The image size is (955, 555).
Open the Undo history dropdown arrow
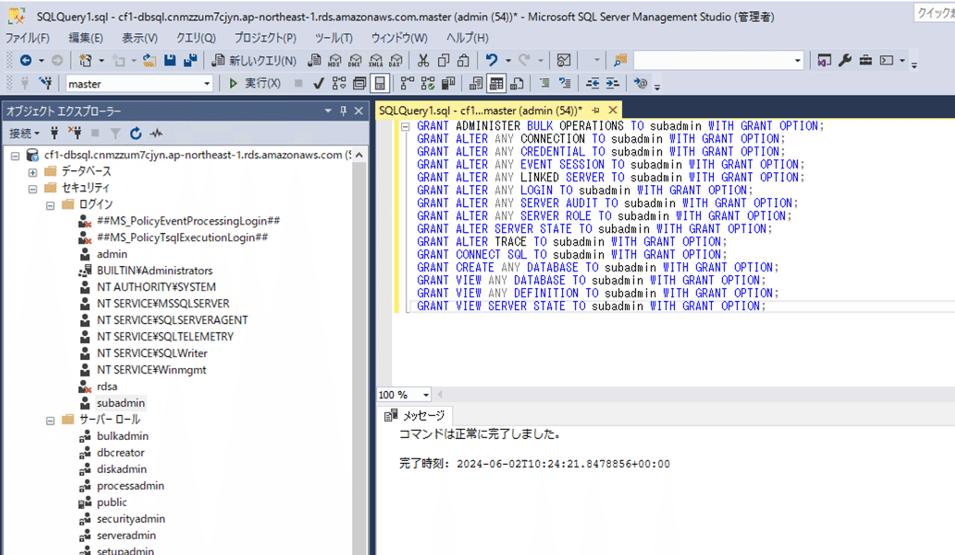coord(507,60)
